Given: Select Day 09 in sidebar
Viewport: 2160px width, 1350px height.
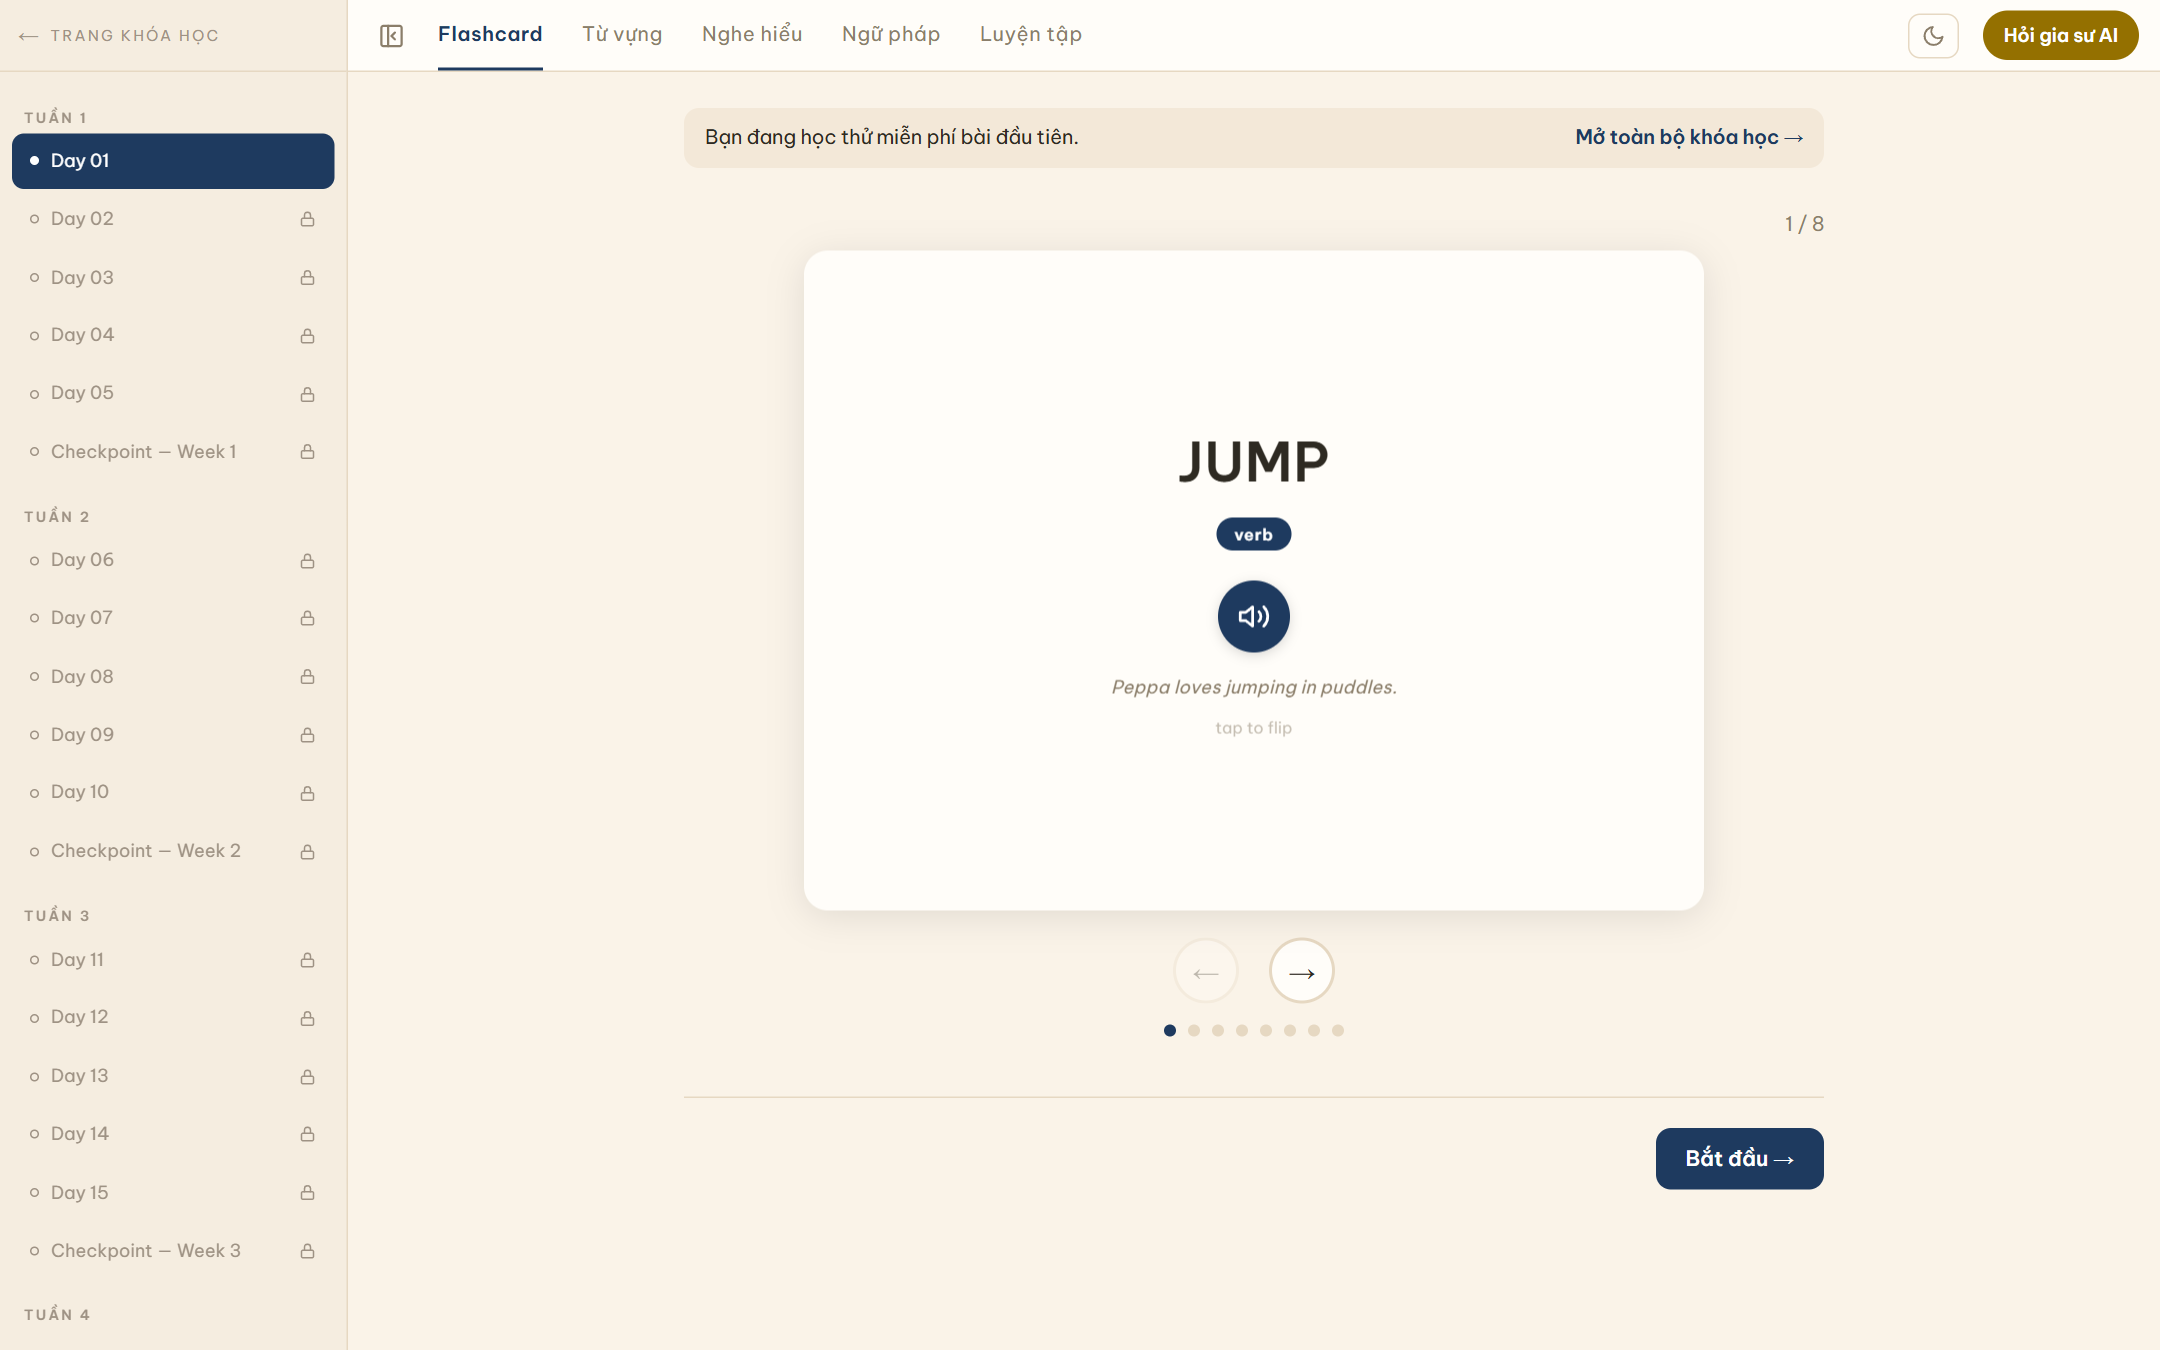Looking at the screenshot, I should (173, 735).
